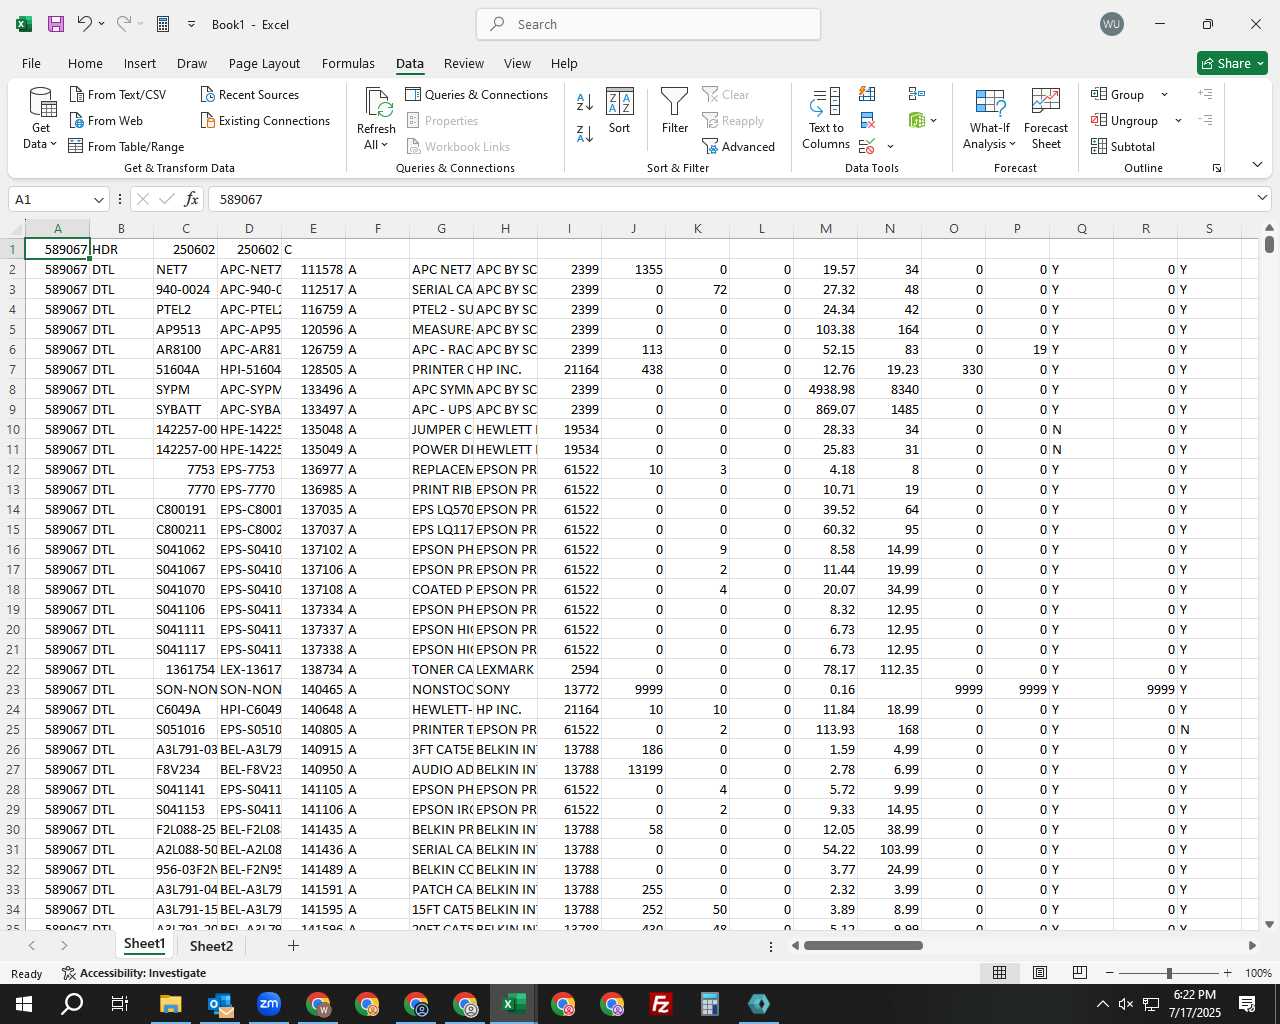This screenshot has width=1280, height=1024.
Task: Click Remove Duplicates icon
Action: pos(867,120)
